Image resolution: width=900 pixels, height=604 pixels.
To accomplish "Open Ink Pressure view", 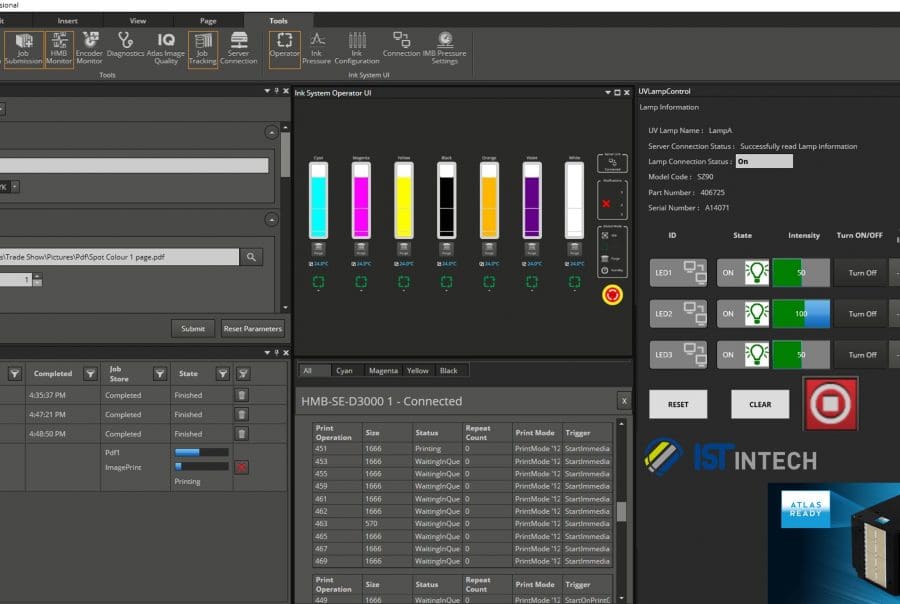I will (316, 48).
